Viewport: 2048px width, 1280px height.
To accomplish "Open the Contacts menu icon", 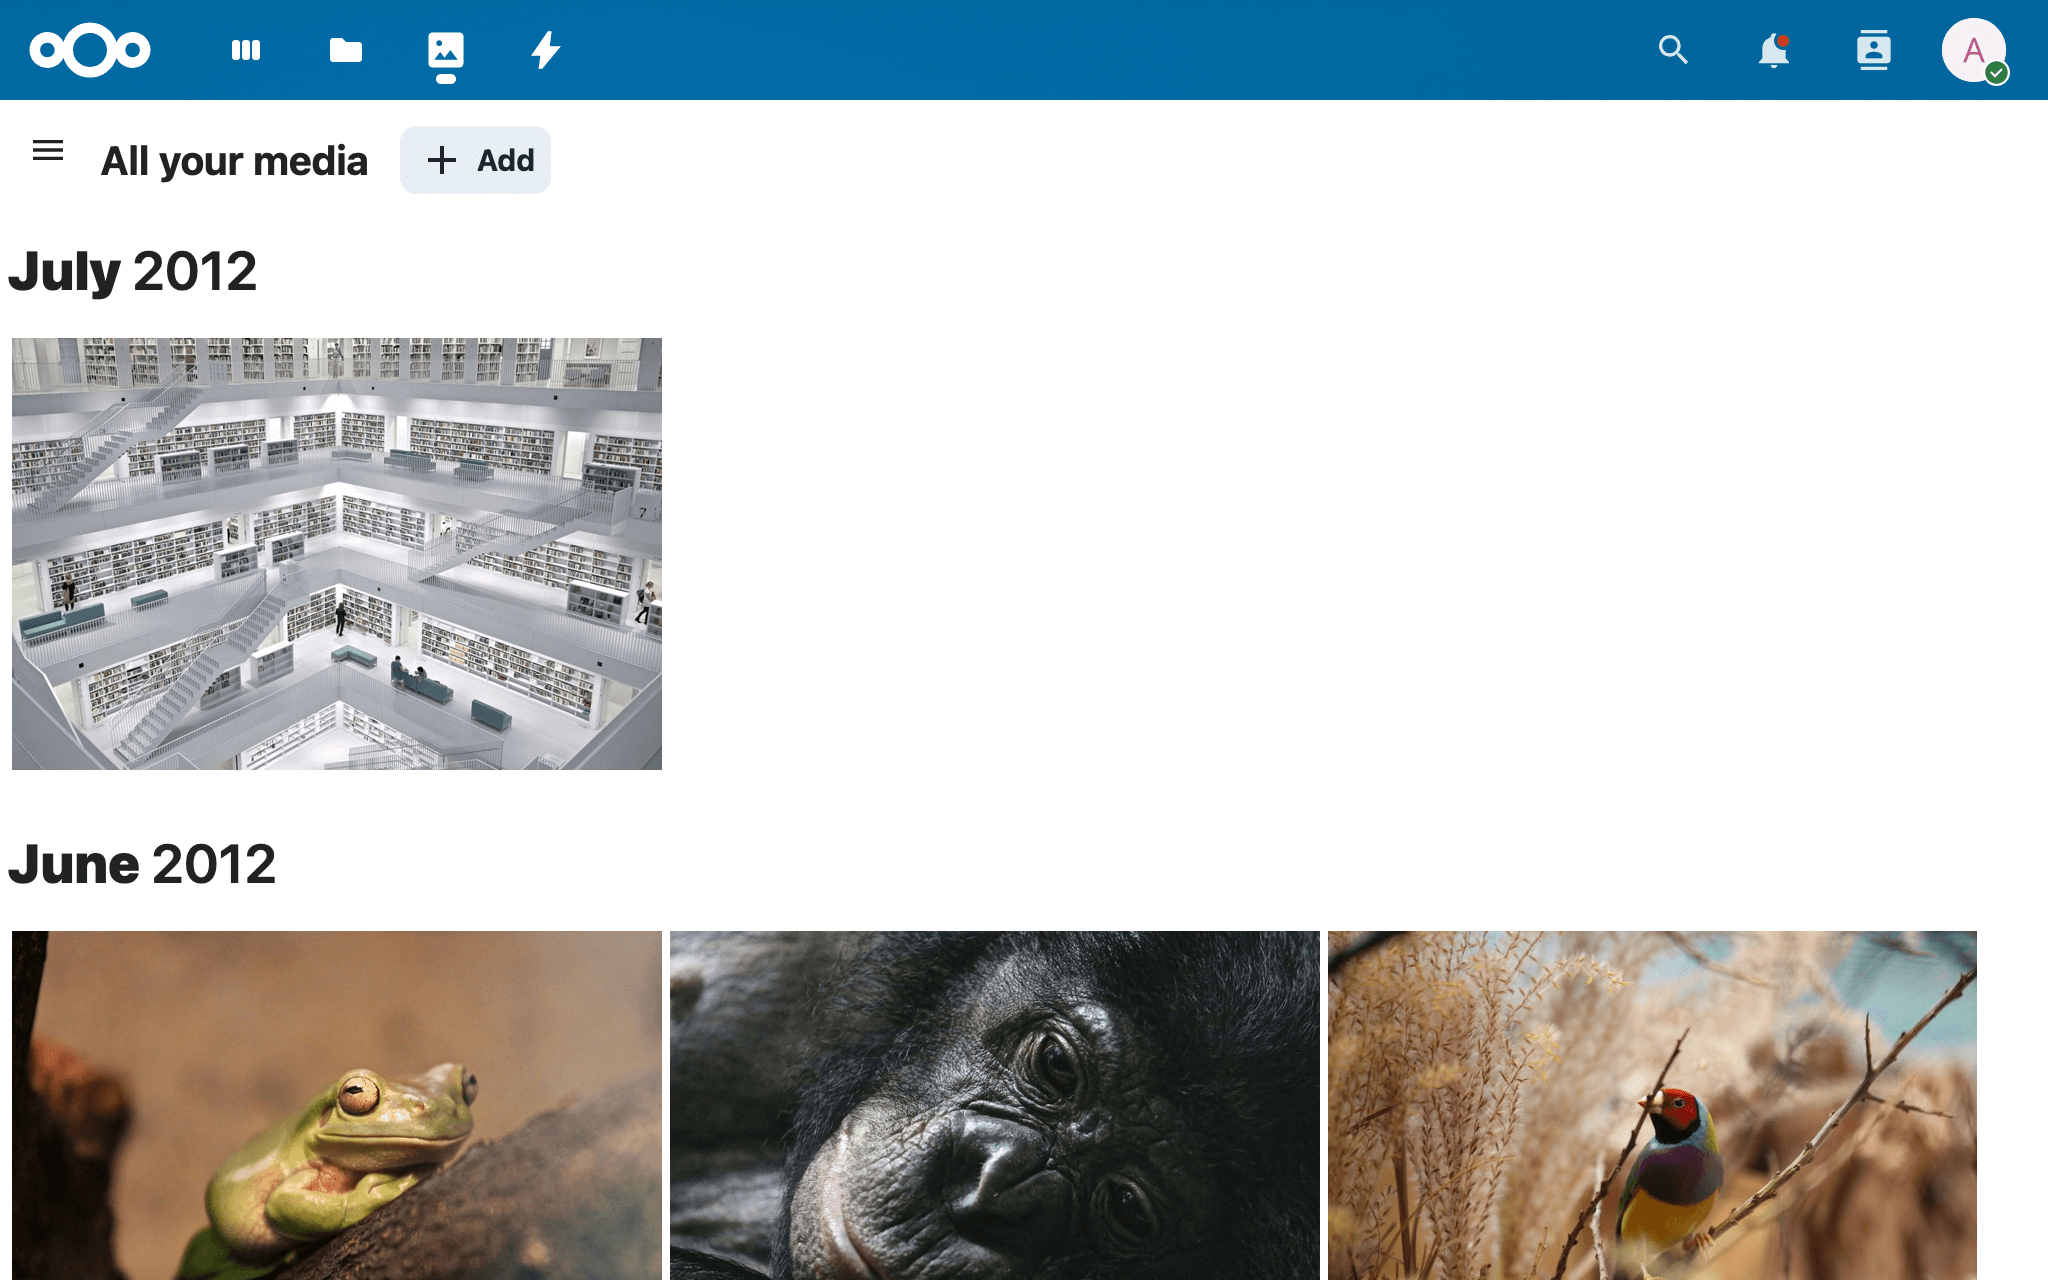I will 1873,50.
